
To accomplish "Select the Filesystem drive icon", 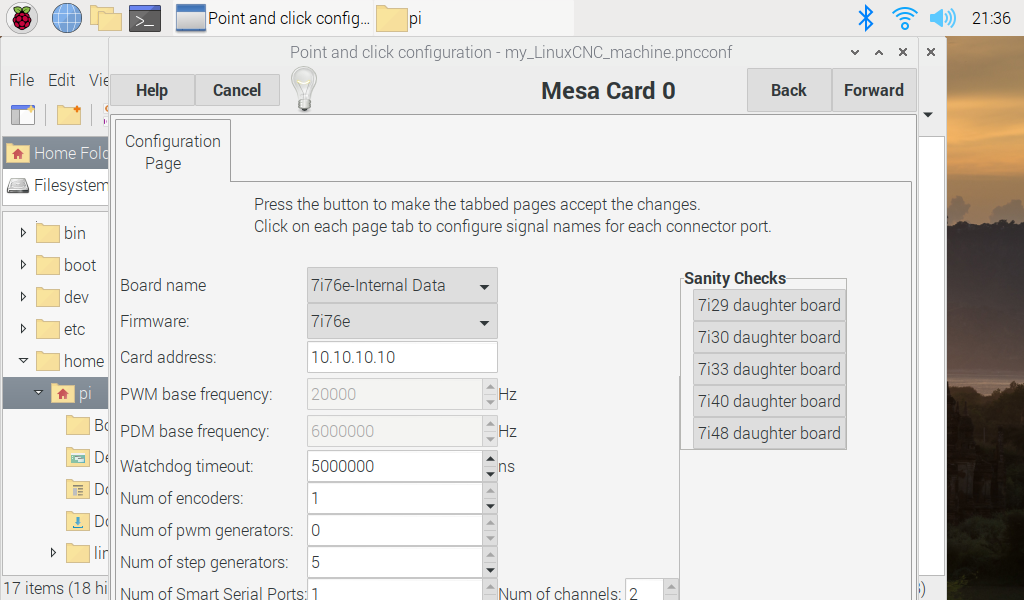I will click(18, 185).
